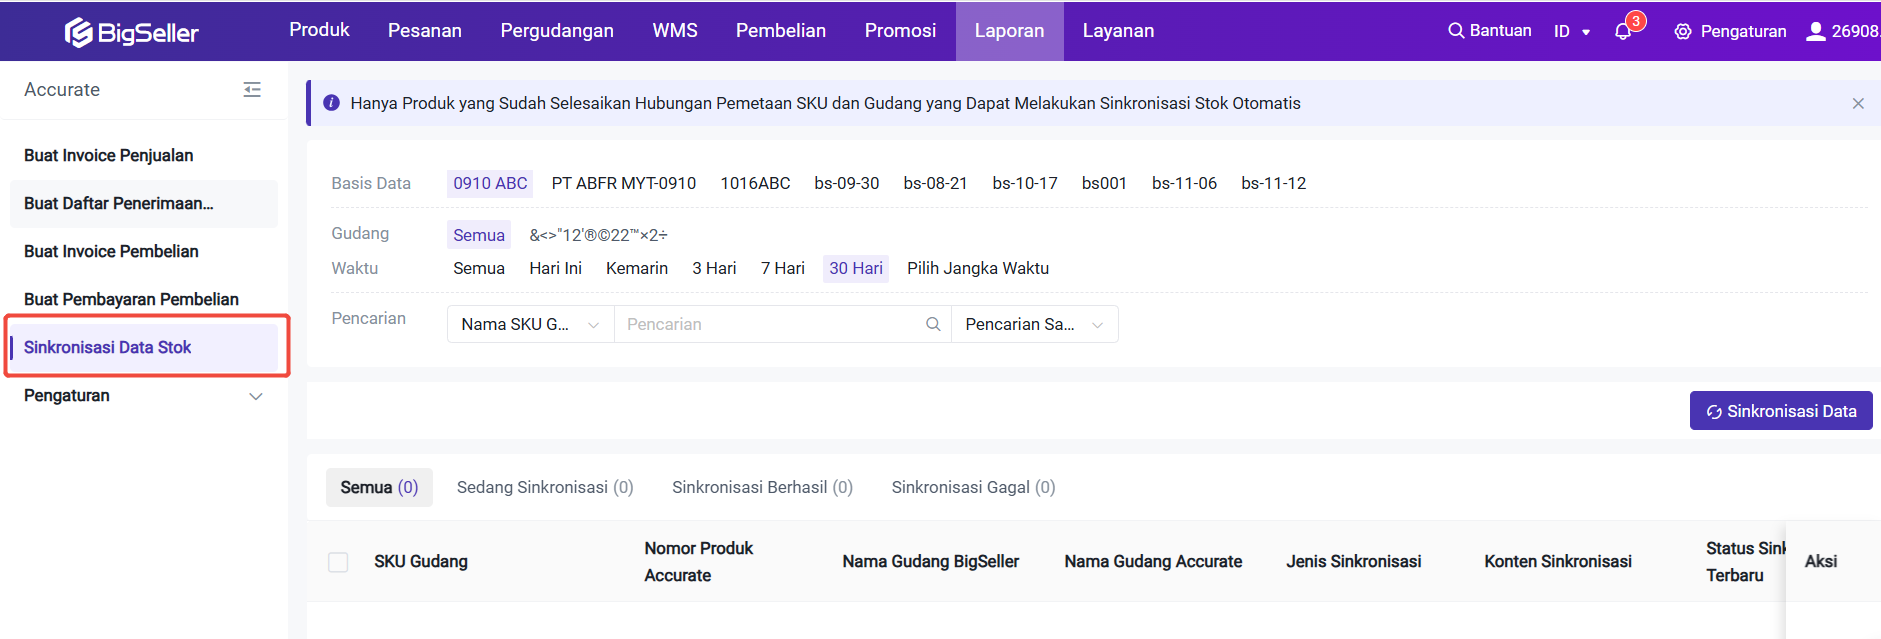The height and width of the screenshot is (639, 1881).
Task: Open the Pencarian Sa... dropdown
Action: pos(1034,324)
